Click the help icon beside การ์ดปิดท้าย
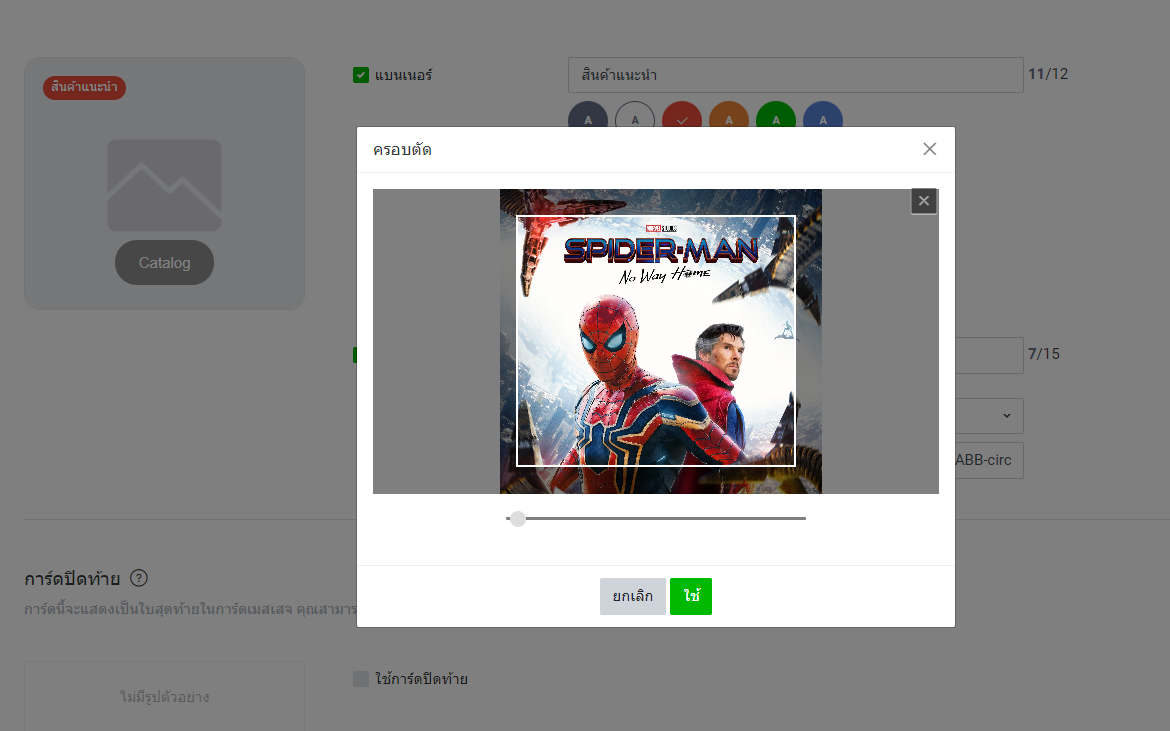The image size is (1170, 731). click(139, 578)
